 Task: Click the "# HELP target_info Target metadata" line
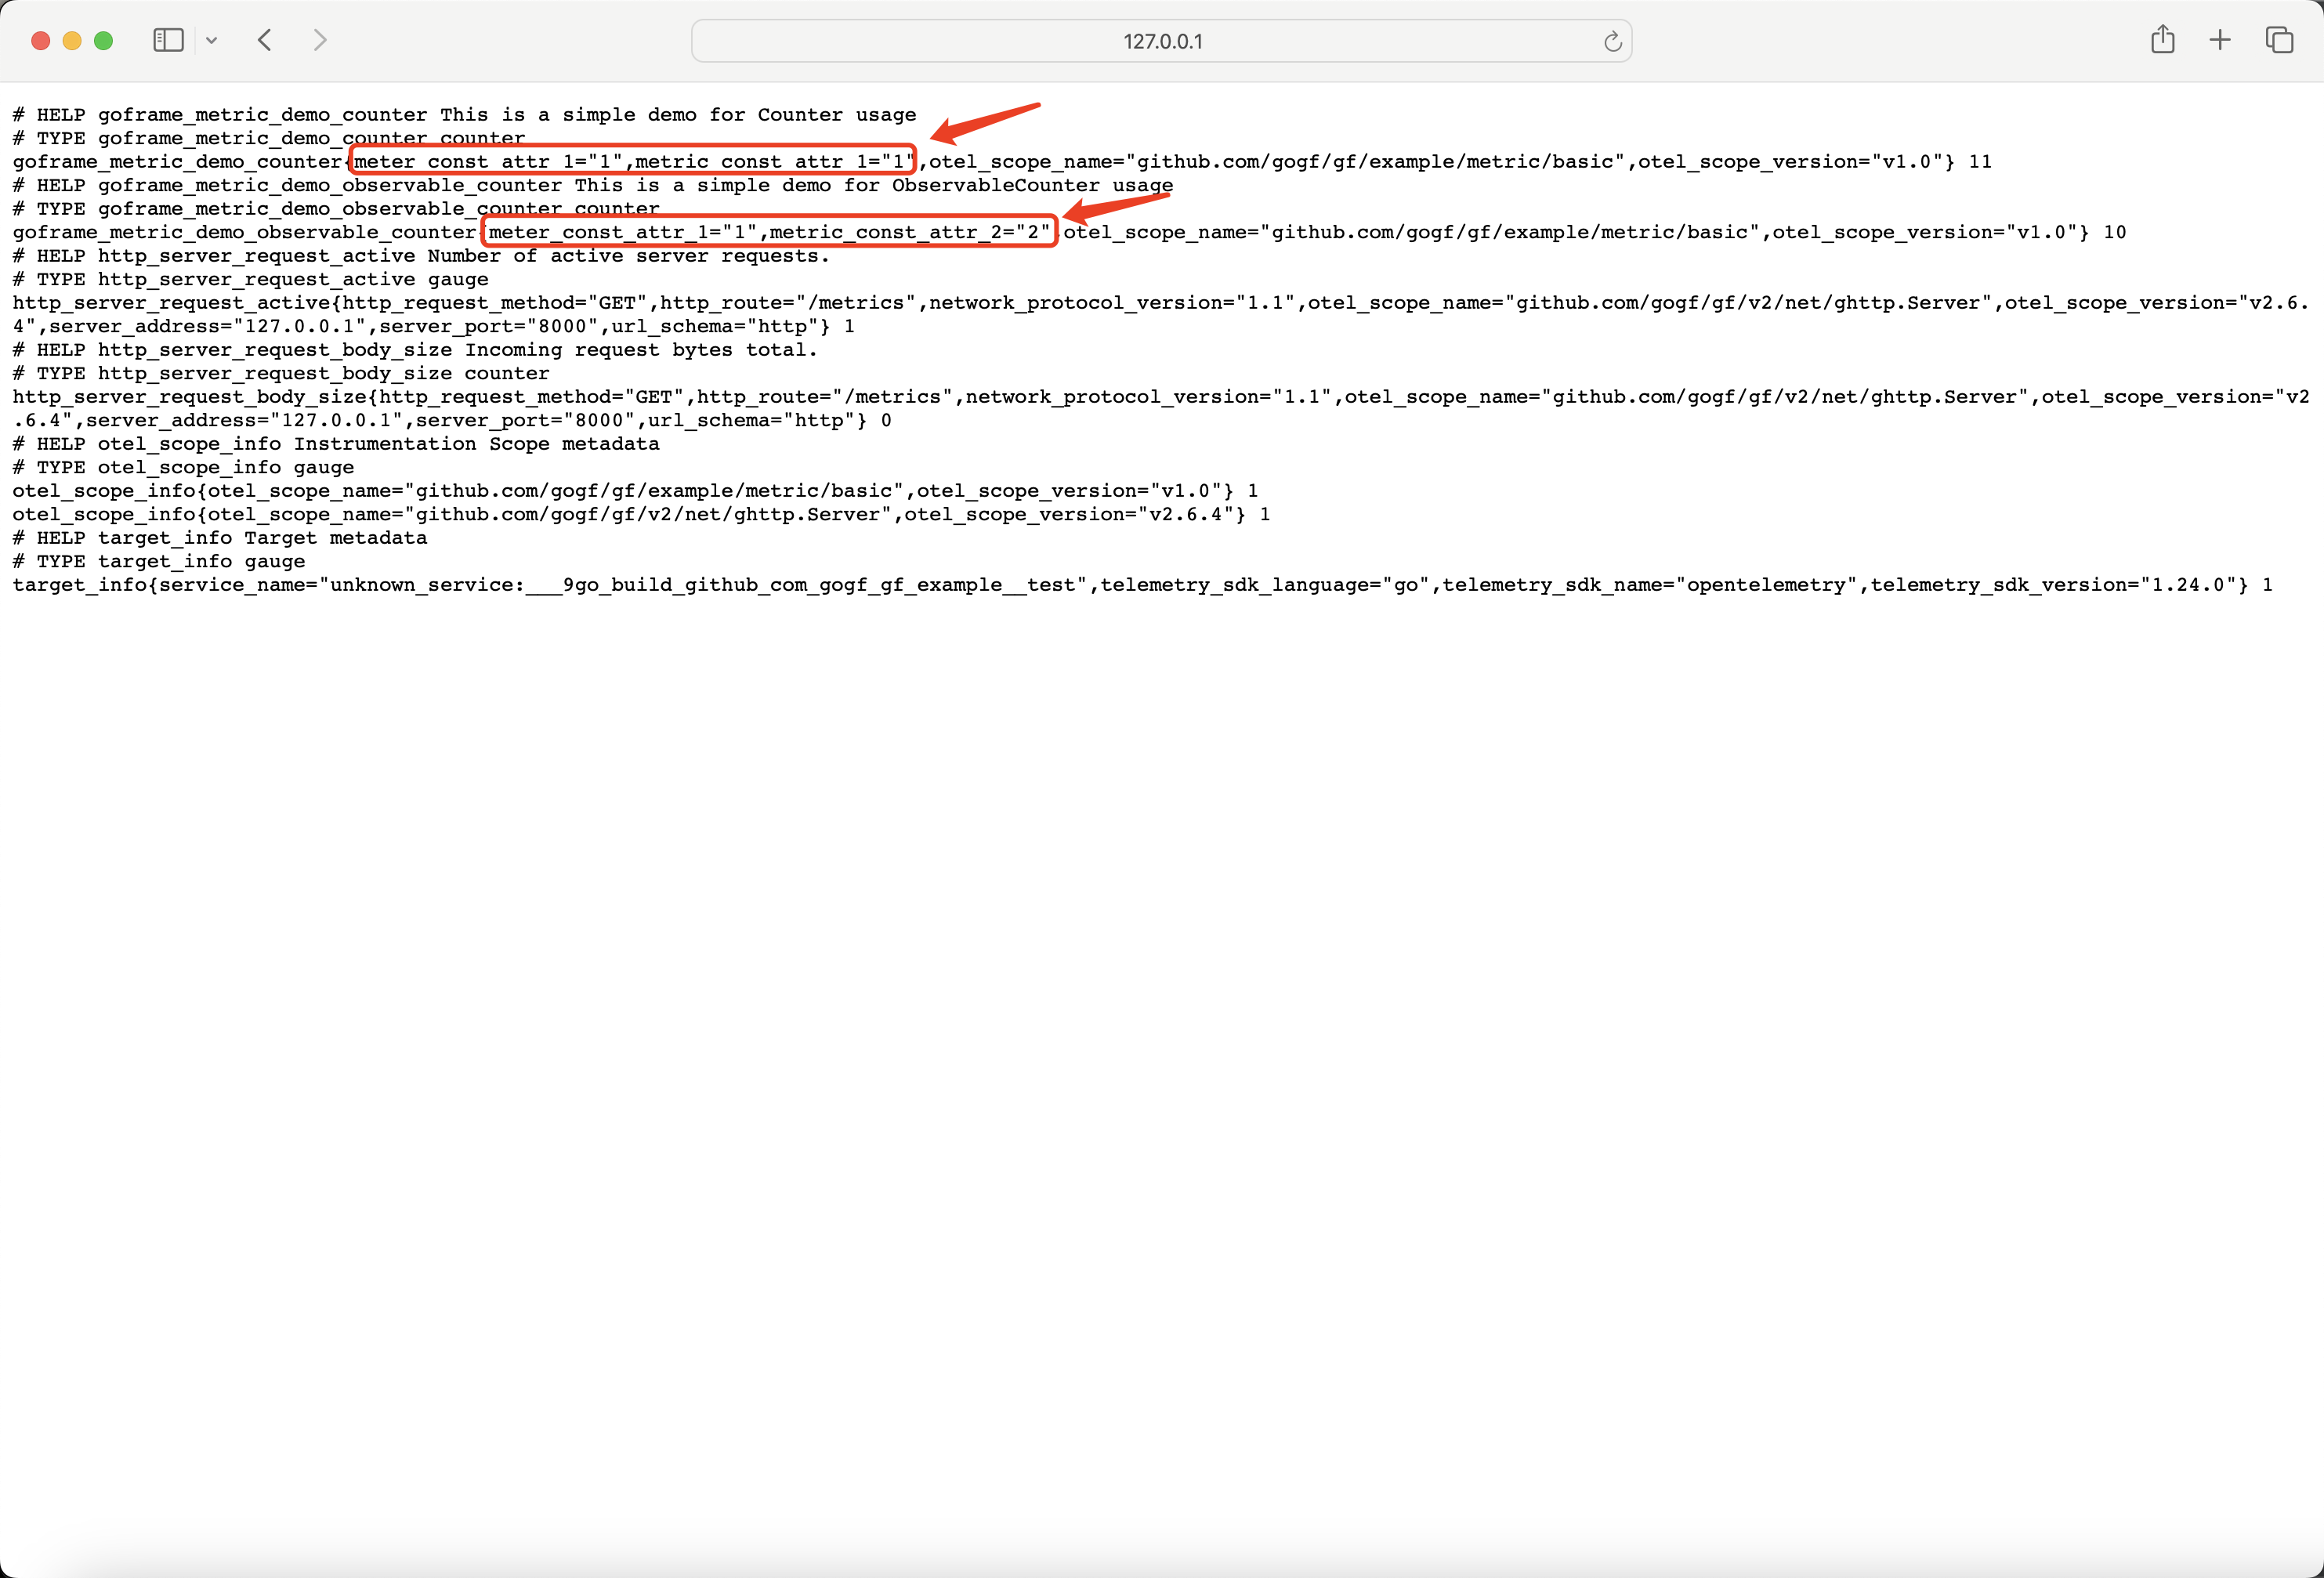tap(220, 538)
